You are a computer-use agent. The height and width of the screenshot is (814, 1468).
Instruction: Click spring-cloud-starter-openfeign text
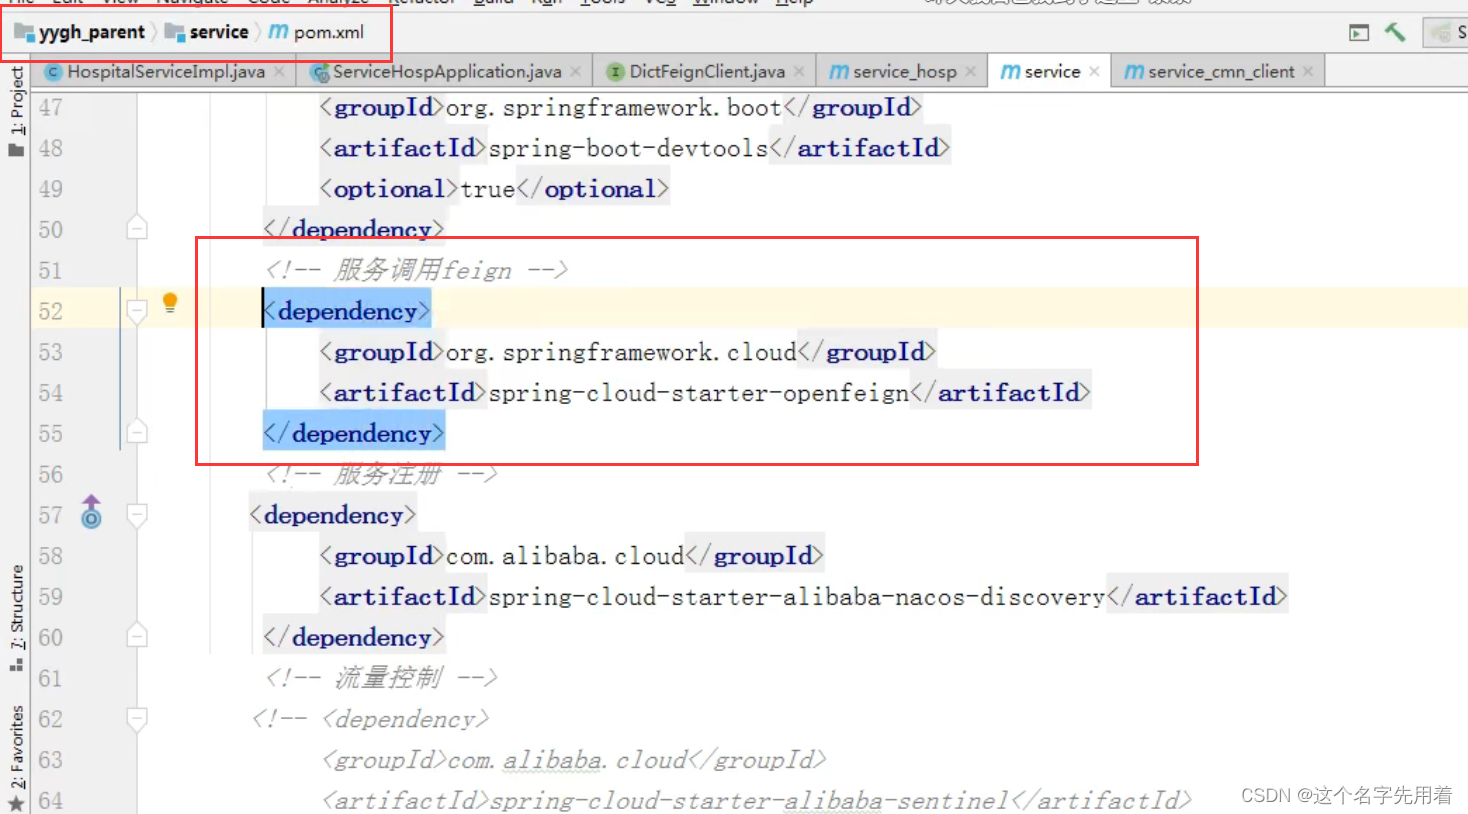[699, 393]
